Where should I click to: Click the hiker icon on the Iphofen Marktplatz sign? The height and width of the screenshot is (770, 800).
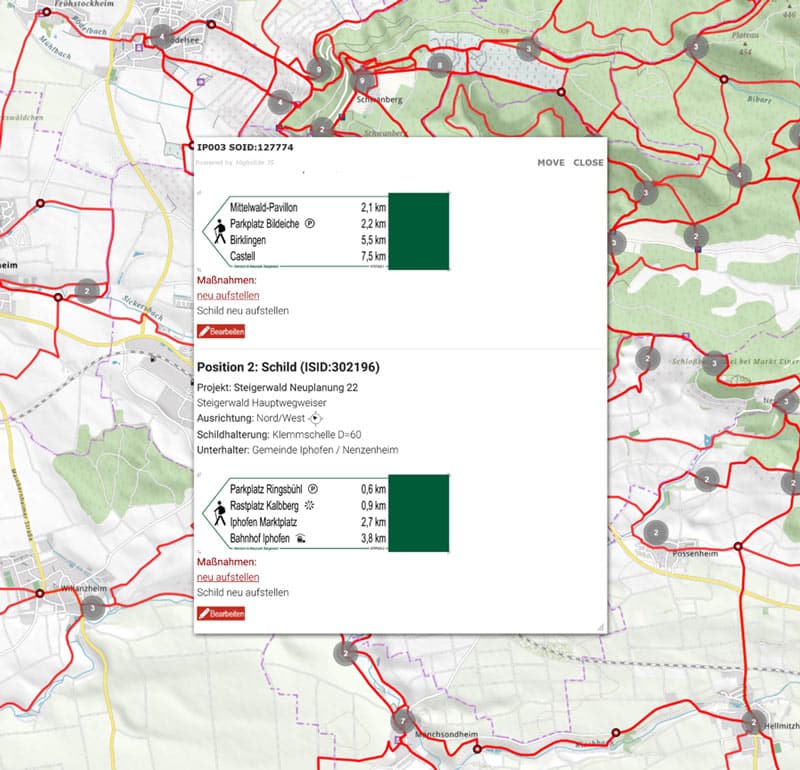(x=218, y=514)
